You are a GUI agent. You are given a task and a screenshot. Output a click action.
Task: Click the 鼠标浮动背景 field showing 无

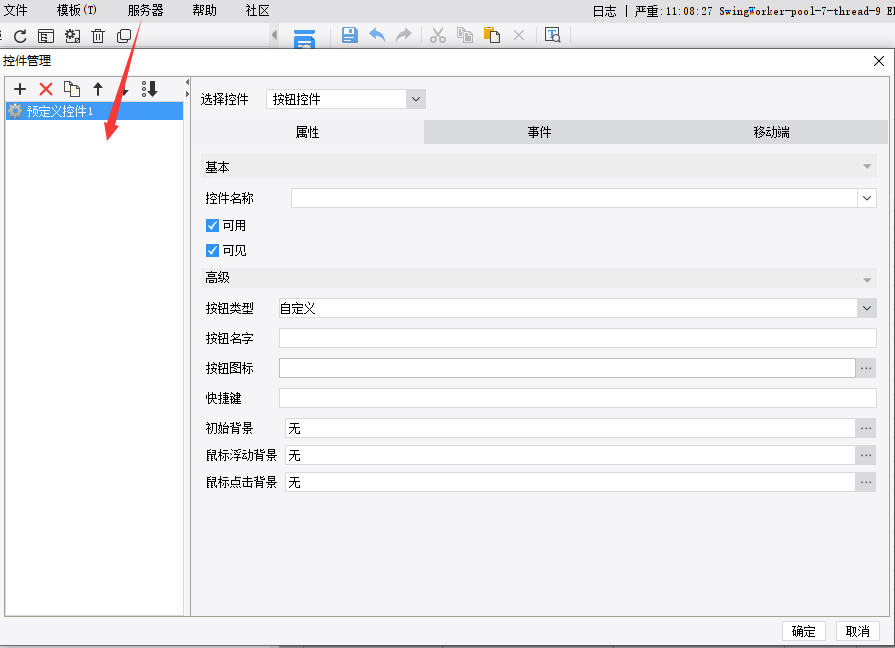570,455
